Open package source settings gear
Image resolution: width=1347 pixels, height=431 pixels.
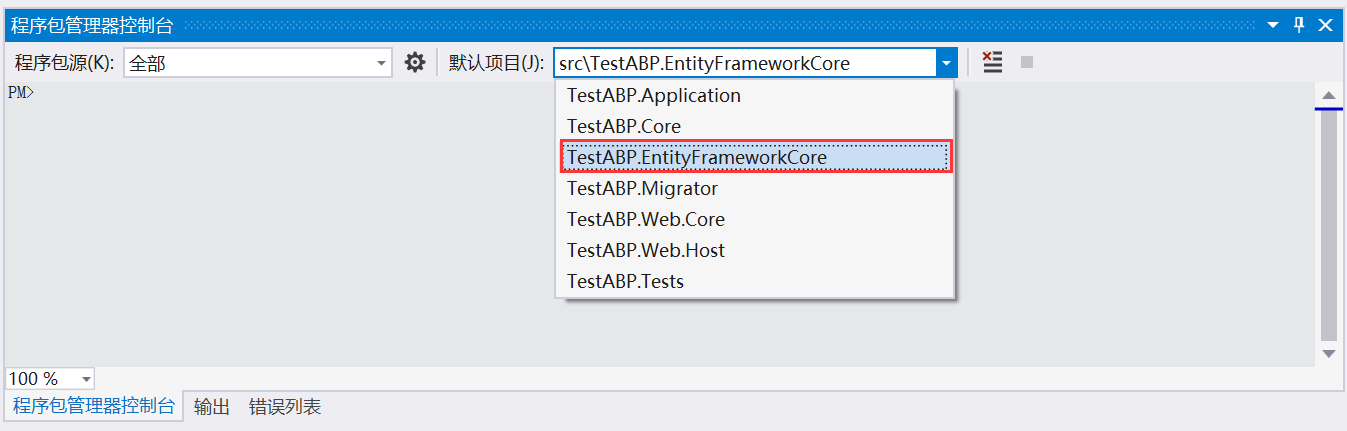[x=415, y=63]
